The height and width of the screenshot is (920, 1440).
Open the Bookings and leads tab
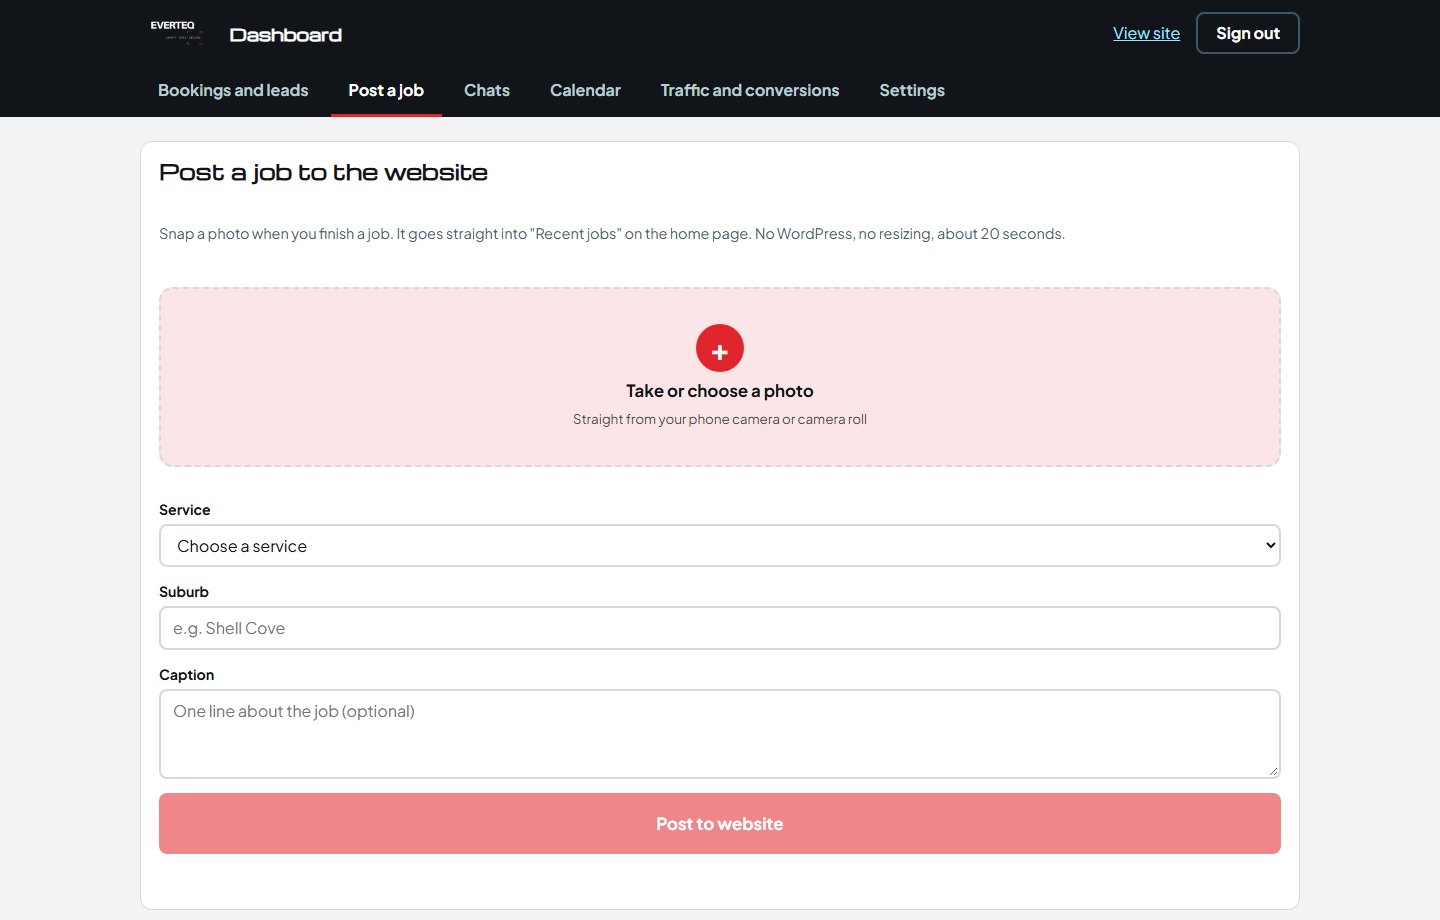point(233,90)
